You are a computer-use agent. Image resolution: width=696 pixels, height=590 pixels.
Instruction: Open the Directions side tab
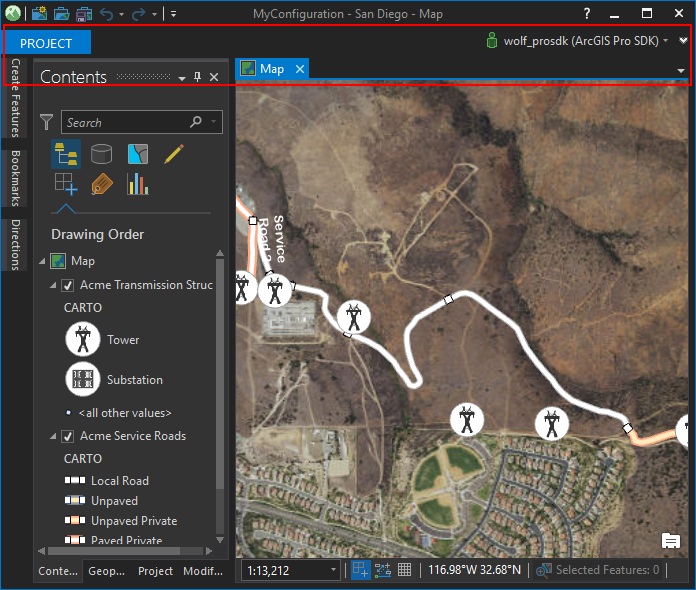15,245
